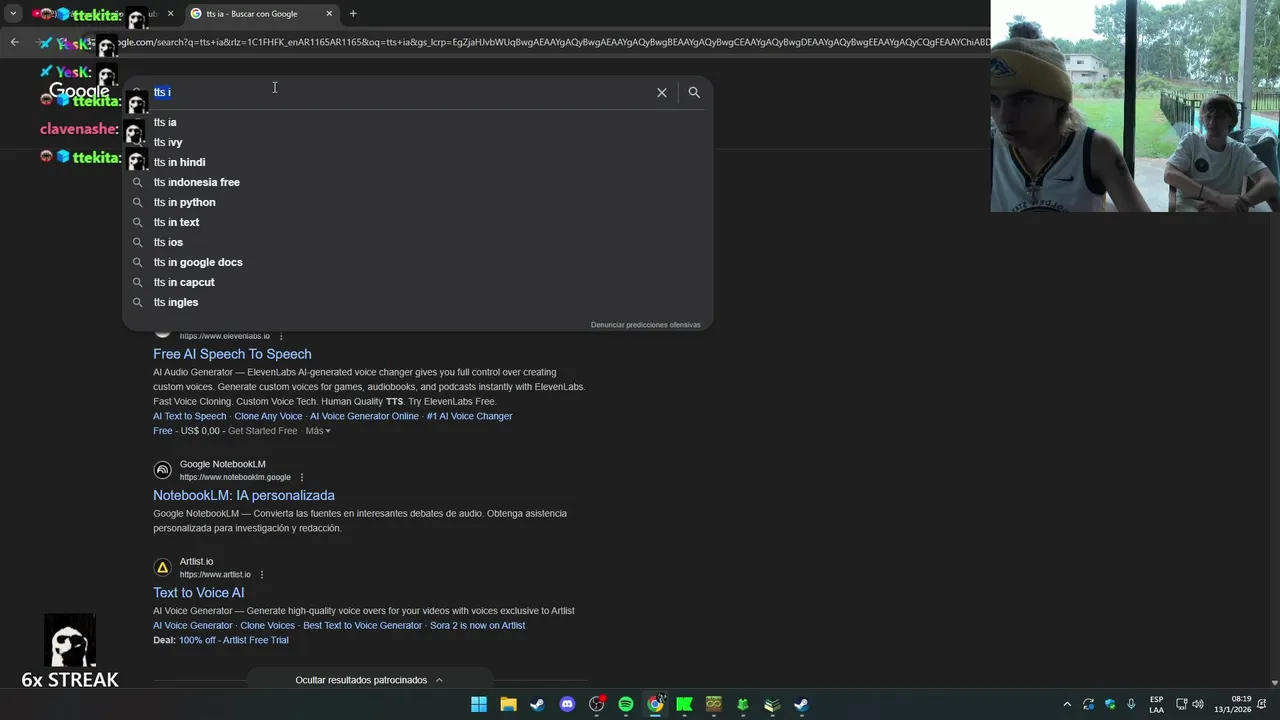The width and height of the screenshot is (1280, 720).
Task: Select the 'tts in text' suggestion
Action: click(x=417, y=222)
